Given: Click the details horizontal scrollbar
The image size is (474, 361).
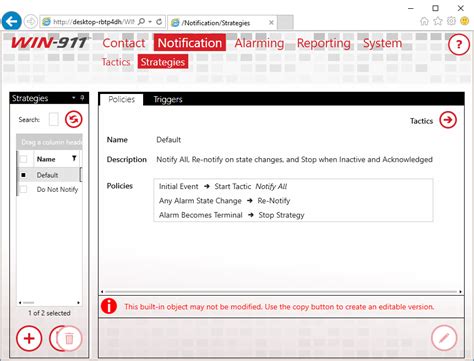Looking at the screenshot, I should (x=281, y=292).
